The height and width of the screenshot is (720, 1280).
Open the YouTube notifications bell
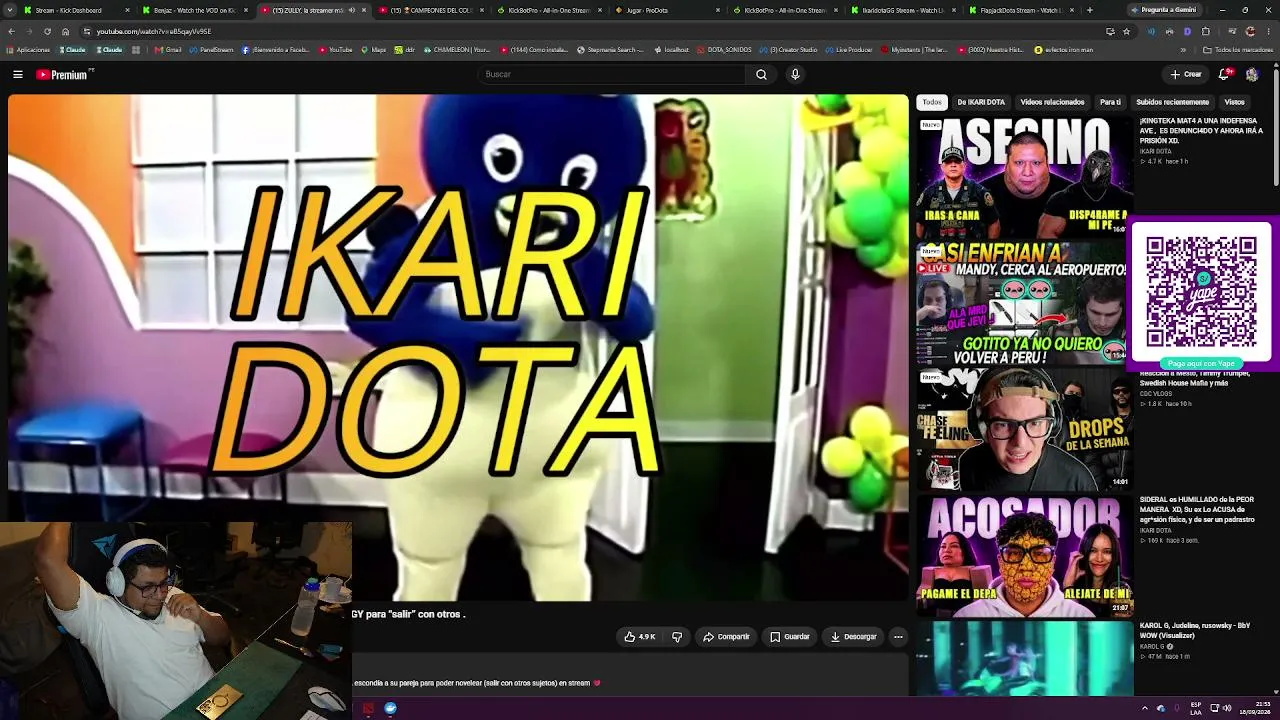pyautogui.click(x=1224, y=74)
